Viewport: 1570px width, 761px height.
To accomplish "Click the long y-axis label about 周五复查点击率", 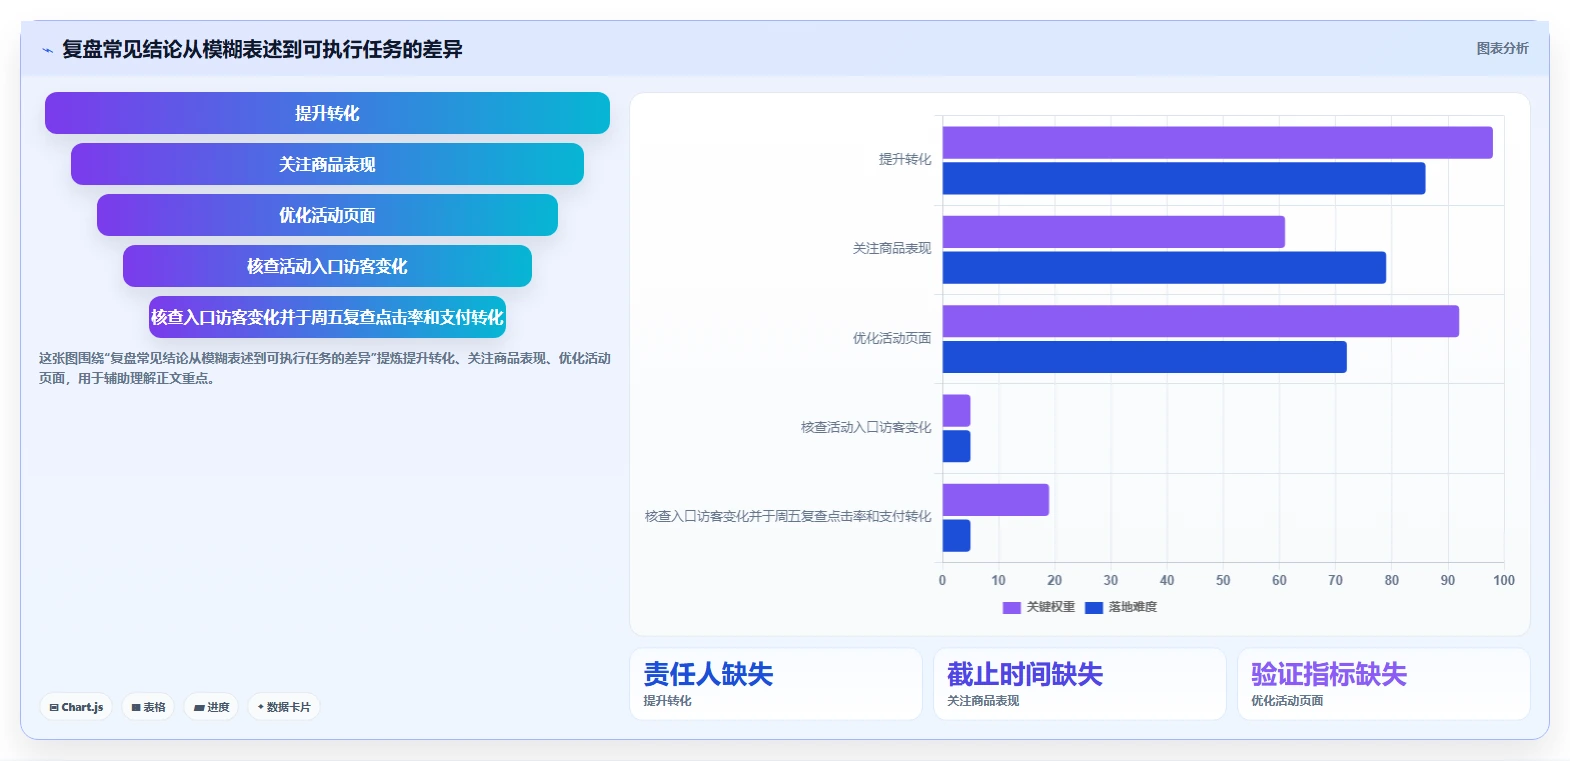I will point(788,516).
